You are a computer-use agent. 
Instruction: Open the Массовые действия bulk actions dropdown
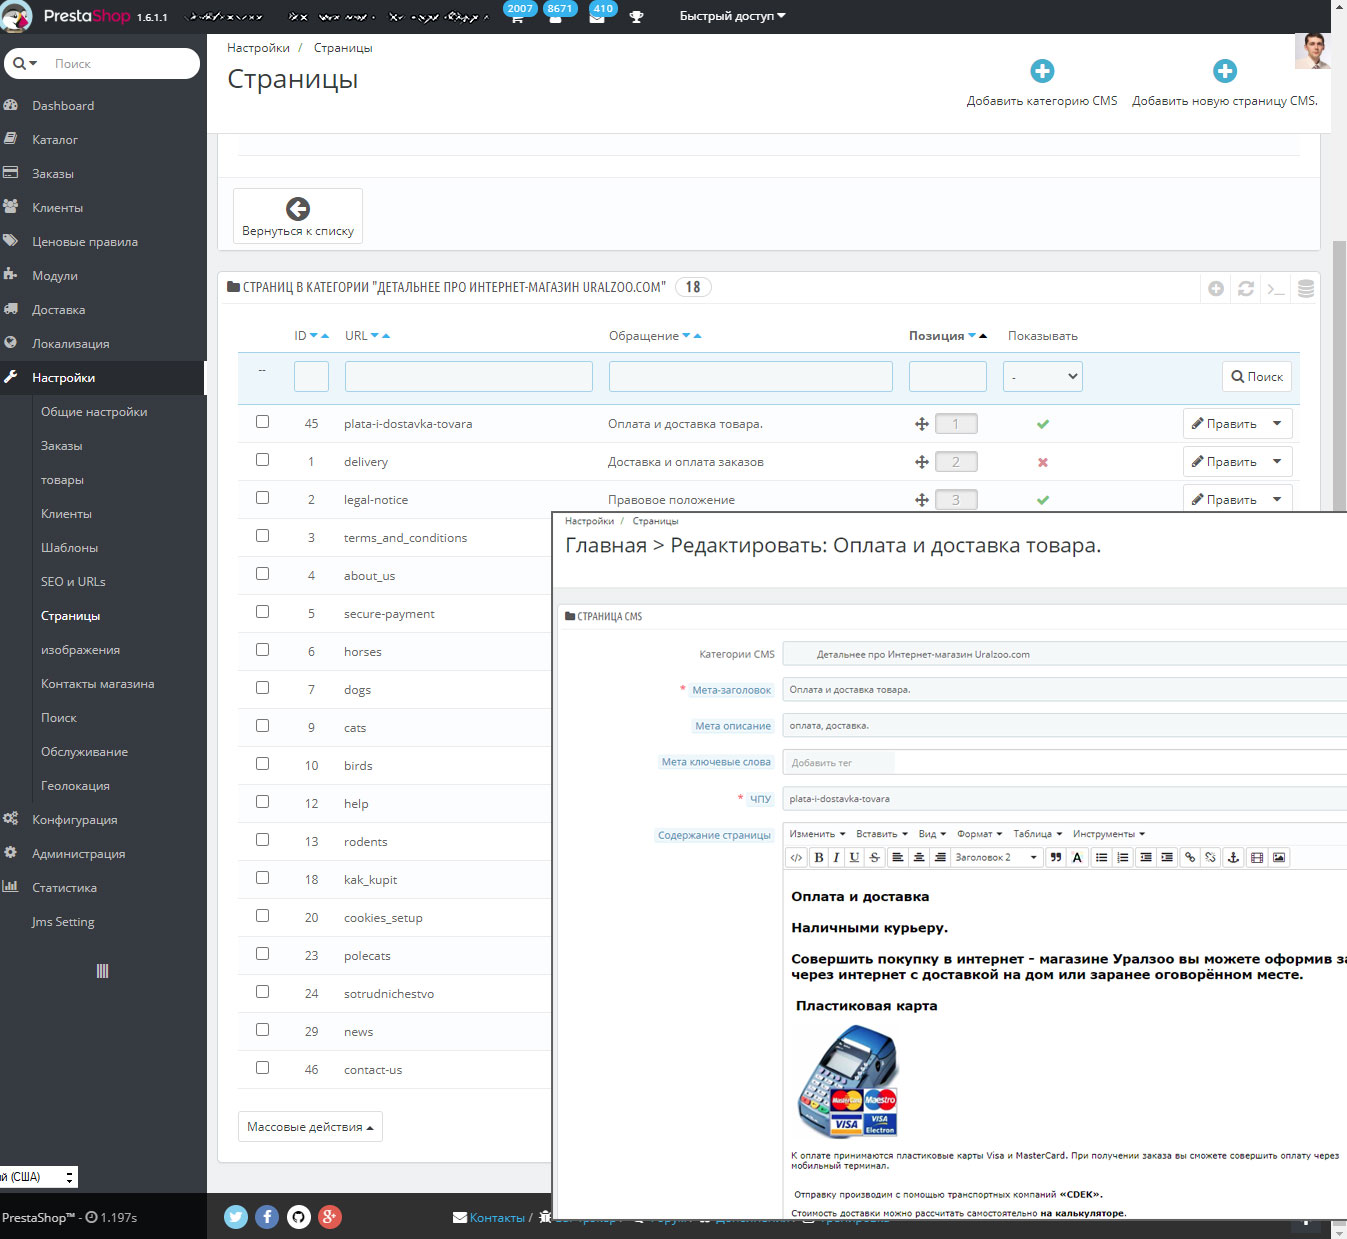click(310, 1127)
